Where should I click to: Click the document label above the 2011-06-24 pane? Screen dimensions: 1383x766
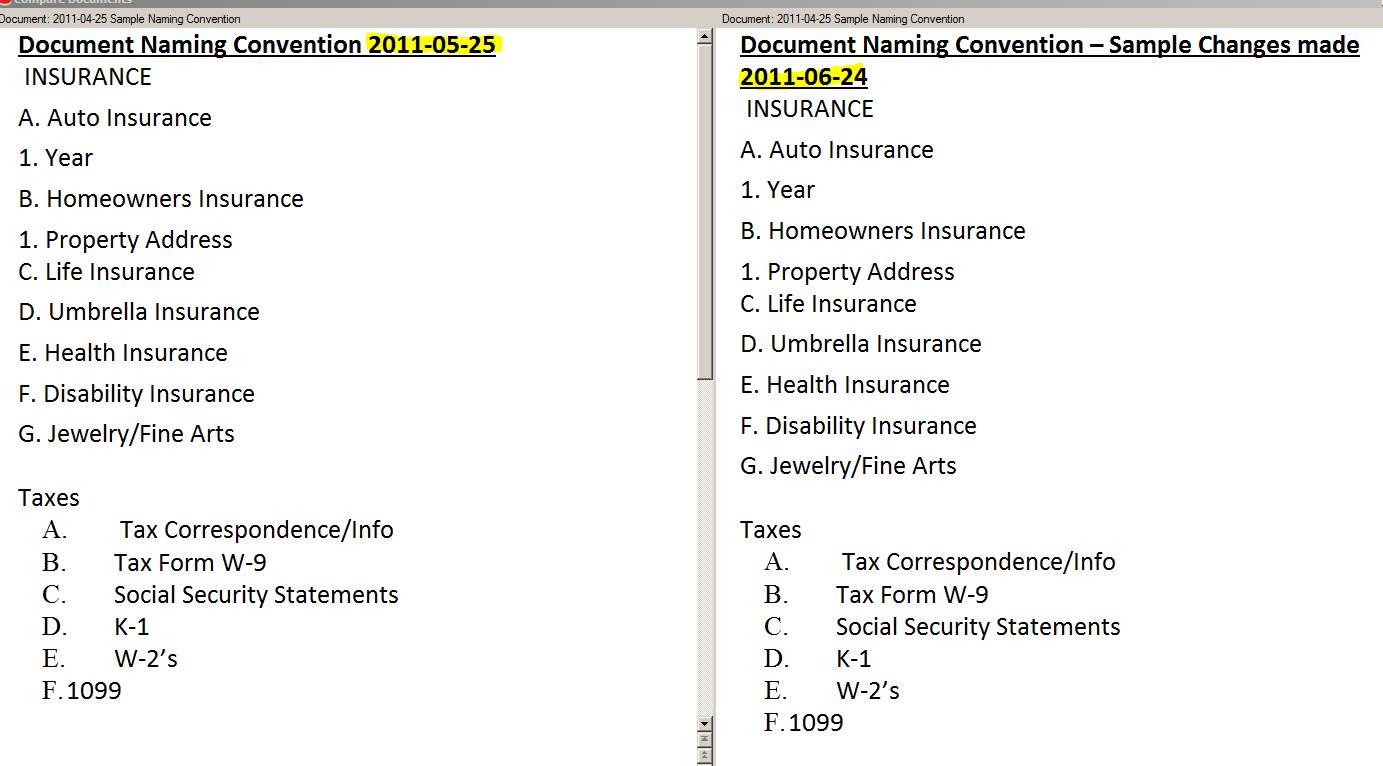coord(843,19)
